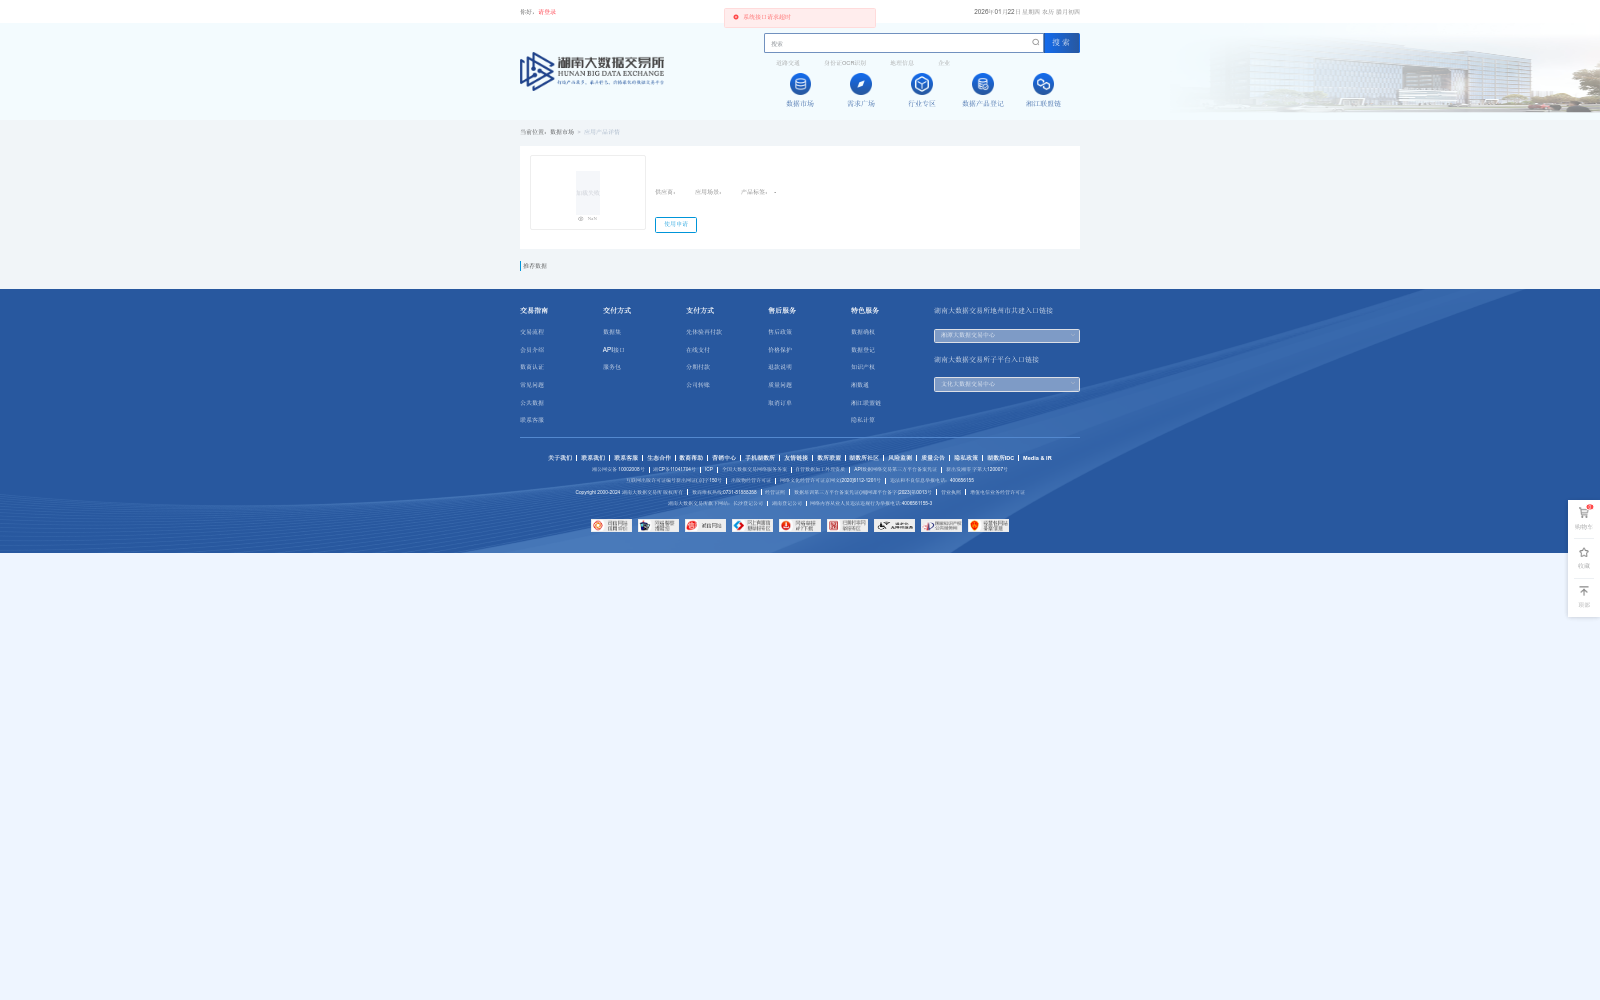Open 联系客服 under 交易指南 column
Viewport: 1600px width, 1000px height.
point(532,420)
